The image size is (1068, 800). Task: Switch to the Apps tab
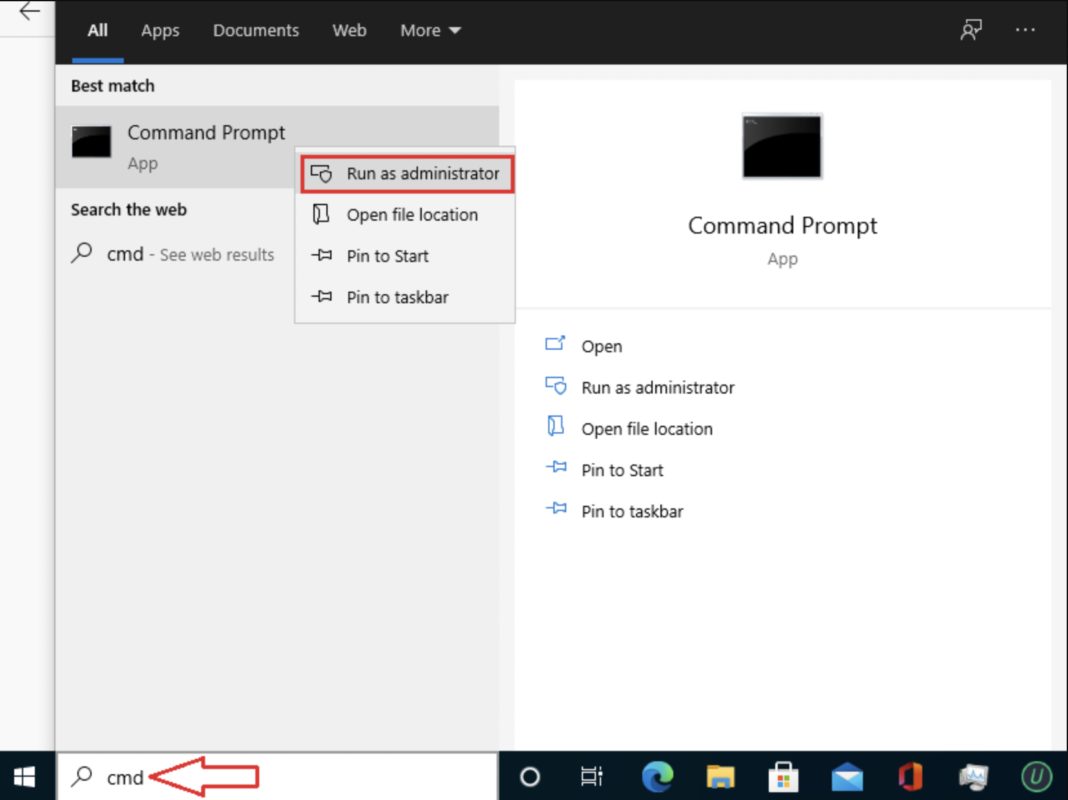(x=160, y=30)
